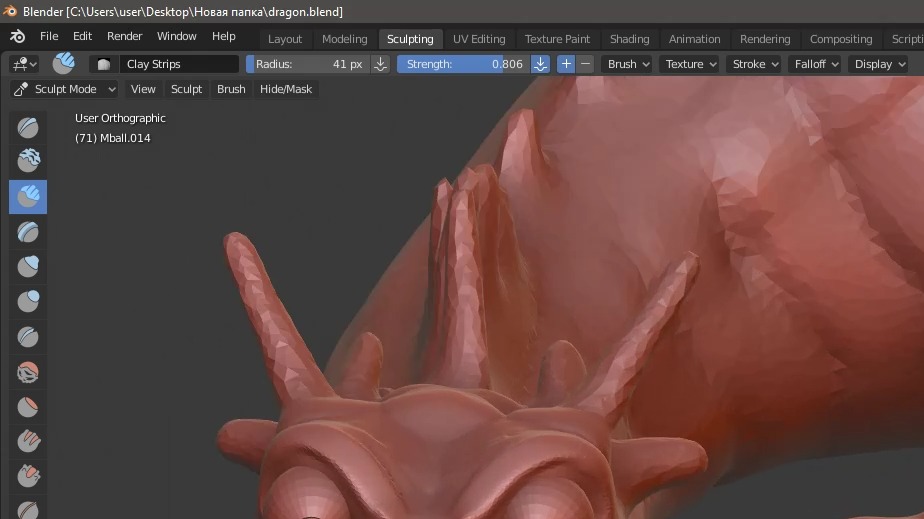Select the Smooth brush tool
Viewport: 924px width, 519px height.
[x=28, y=372]
